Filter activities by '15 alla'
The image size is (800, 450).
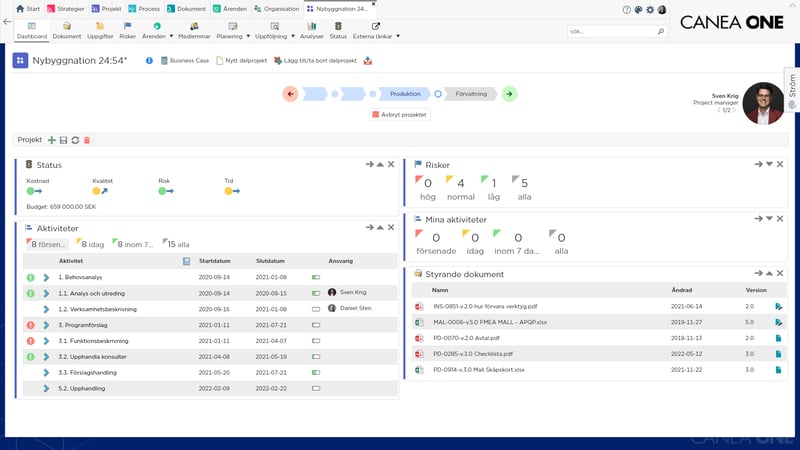coord(177,243)
